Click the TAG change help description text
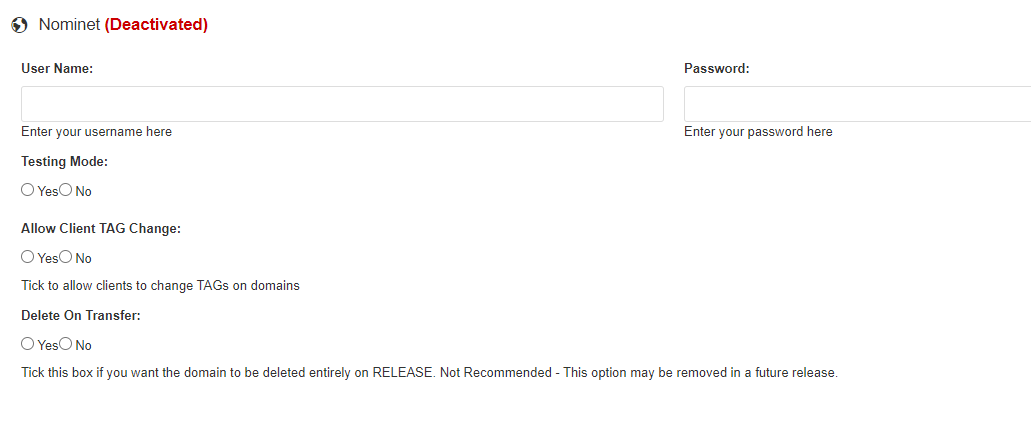 click(160, 286)
